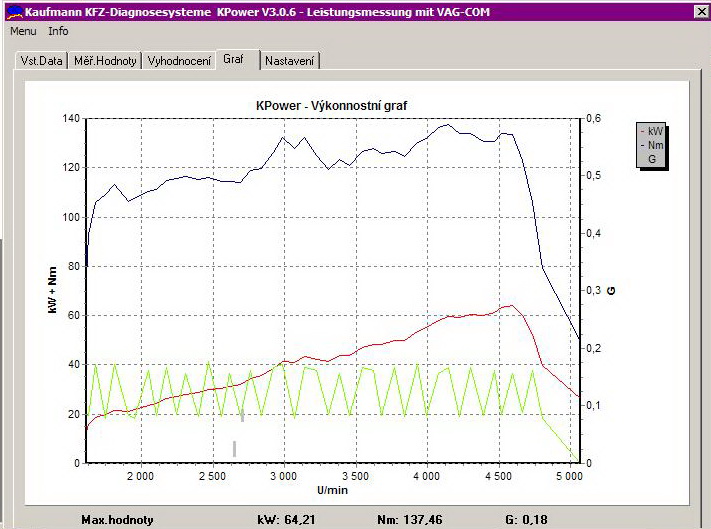Viewport: 711px width, 529px height.
Task: Open the Vyhodnocení tab
Action: coord(179,61)
